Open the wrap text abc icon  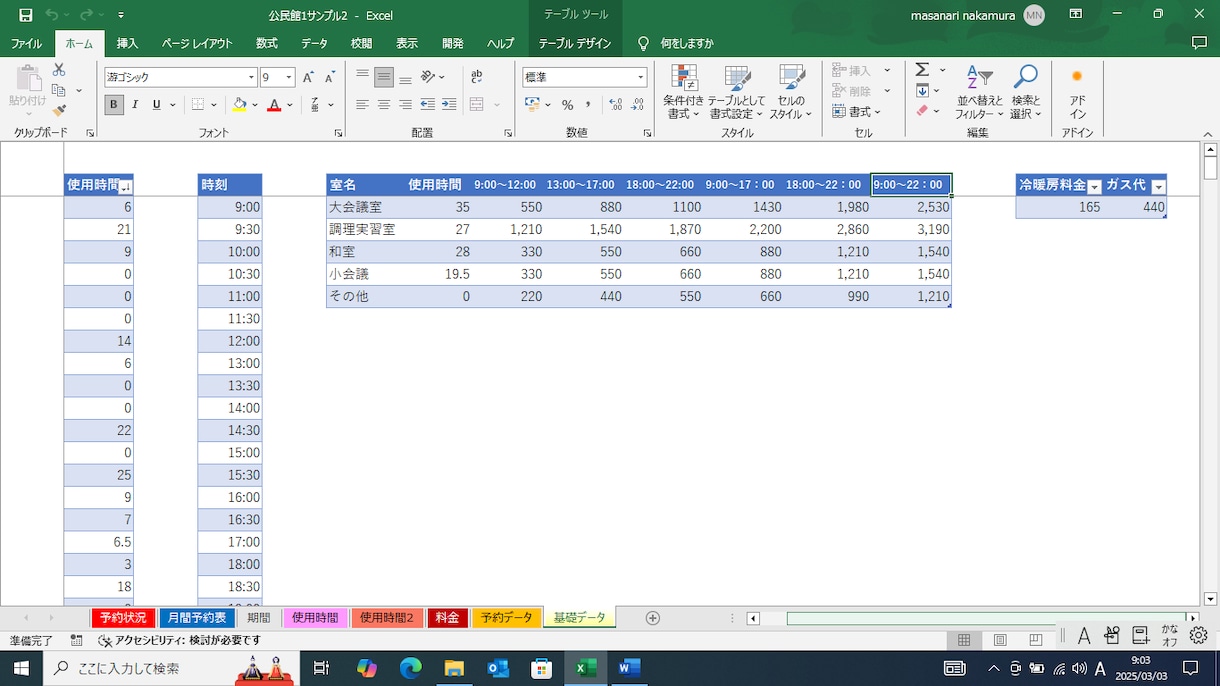(476, 77)
